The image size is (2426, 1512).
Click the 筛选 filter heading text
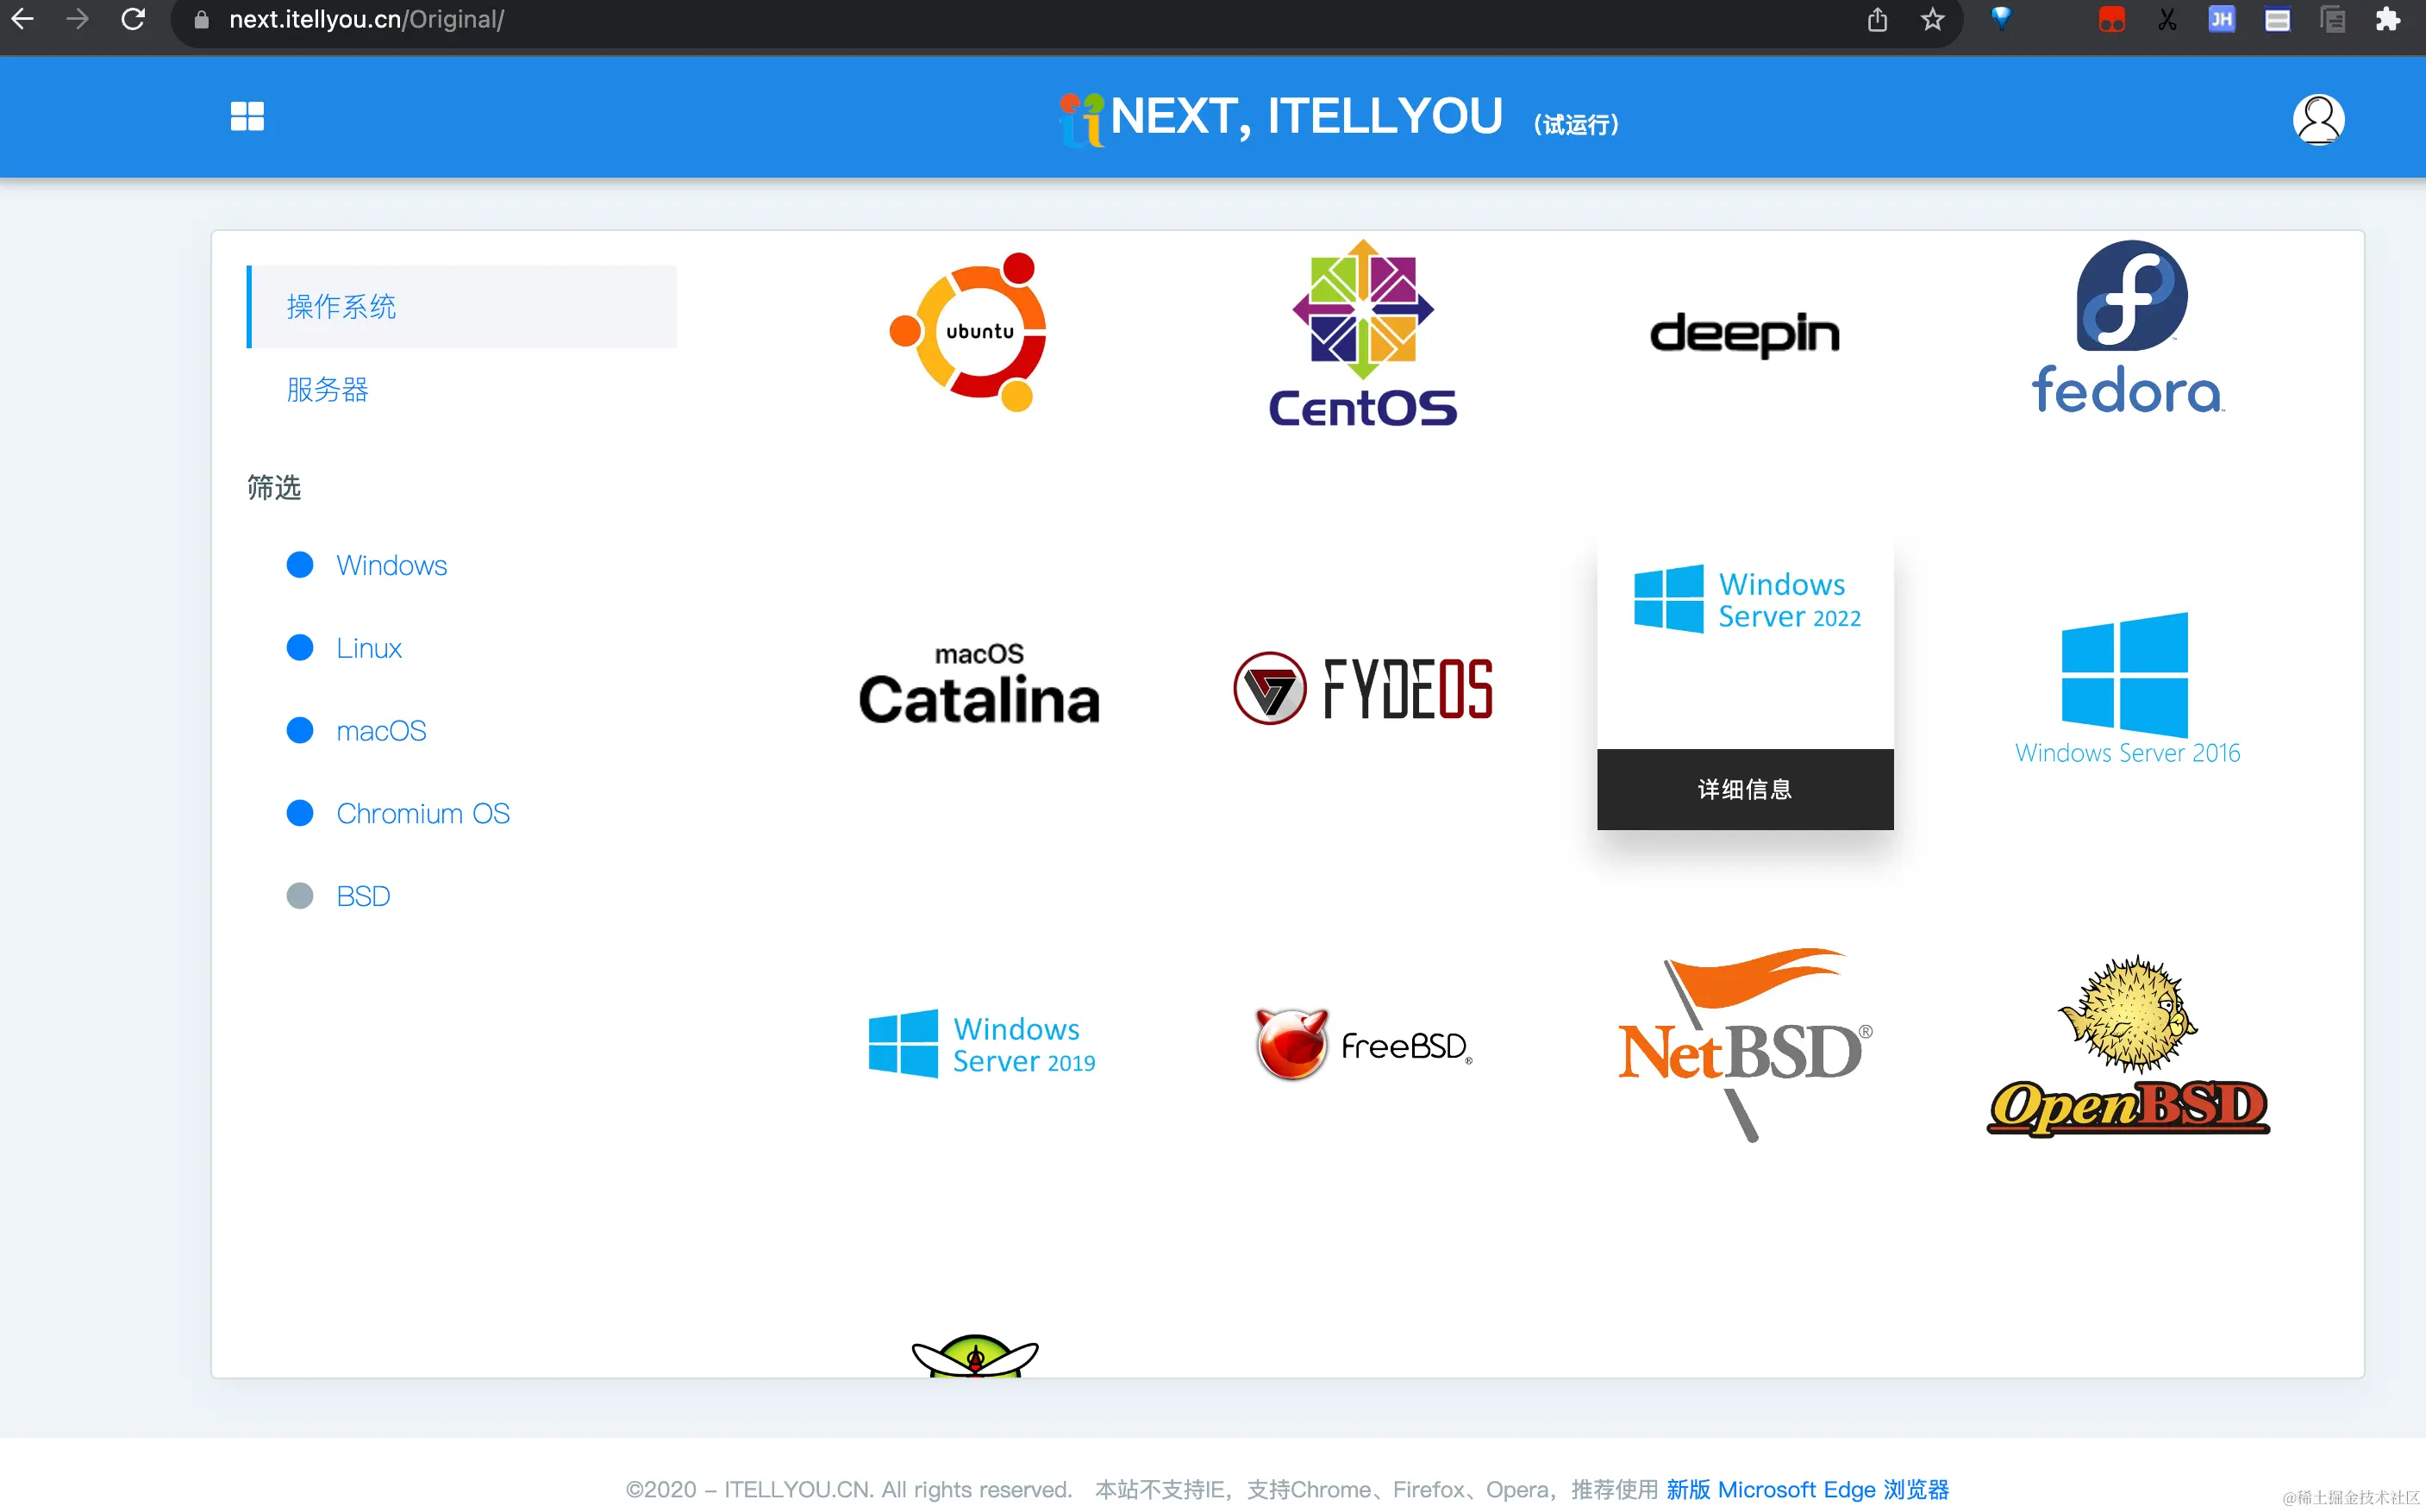[x=274, y=487]
